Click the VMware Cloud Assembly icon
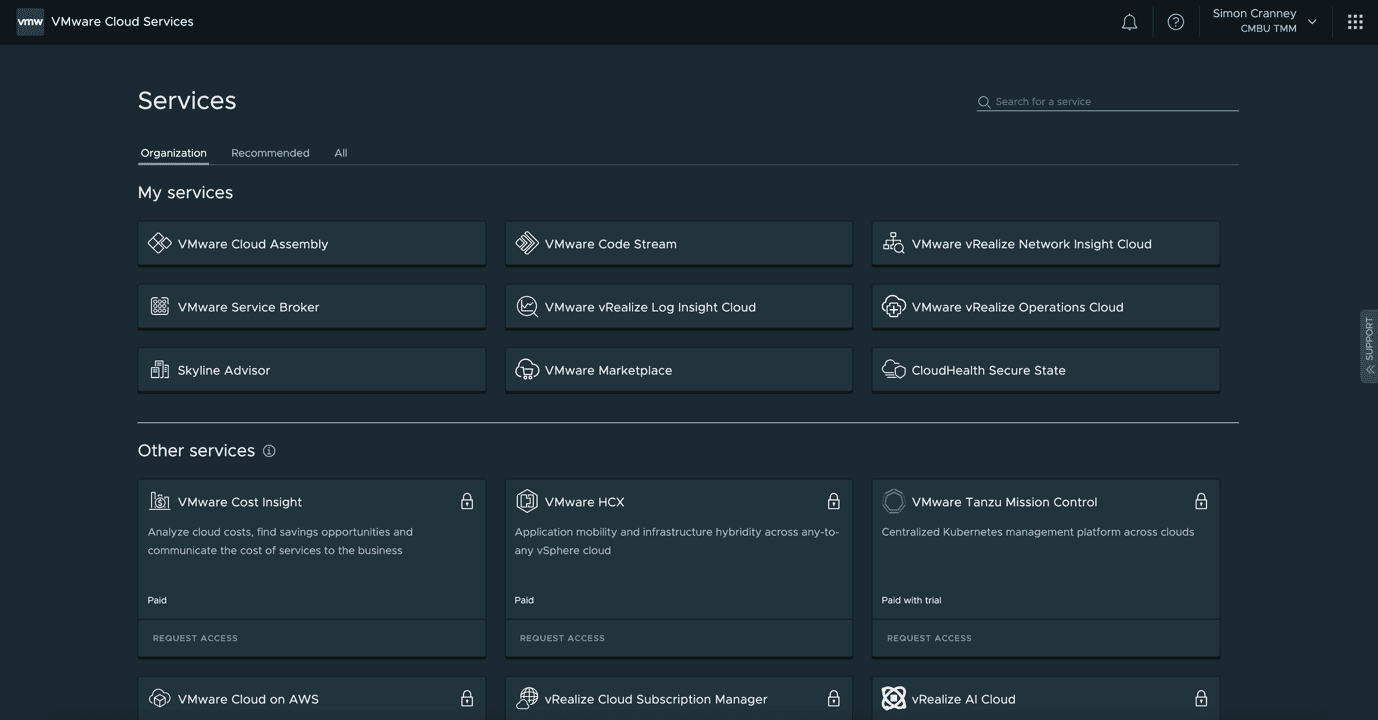The image size is (1378, 720). click(x=159, y=243)
